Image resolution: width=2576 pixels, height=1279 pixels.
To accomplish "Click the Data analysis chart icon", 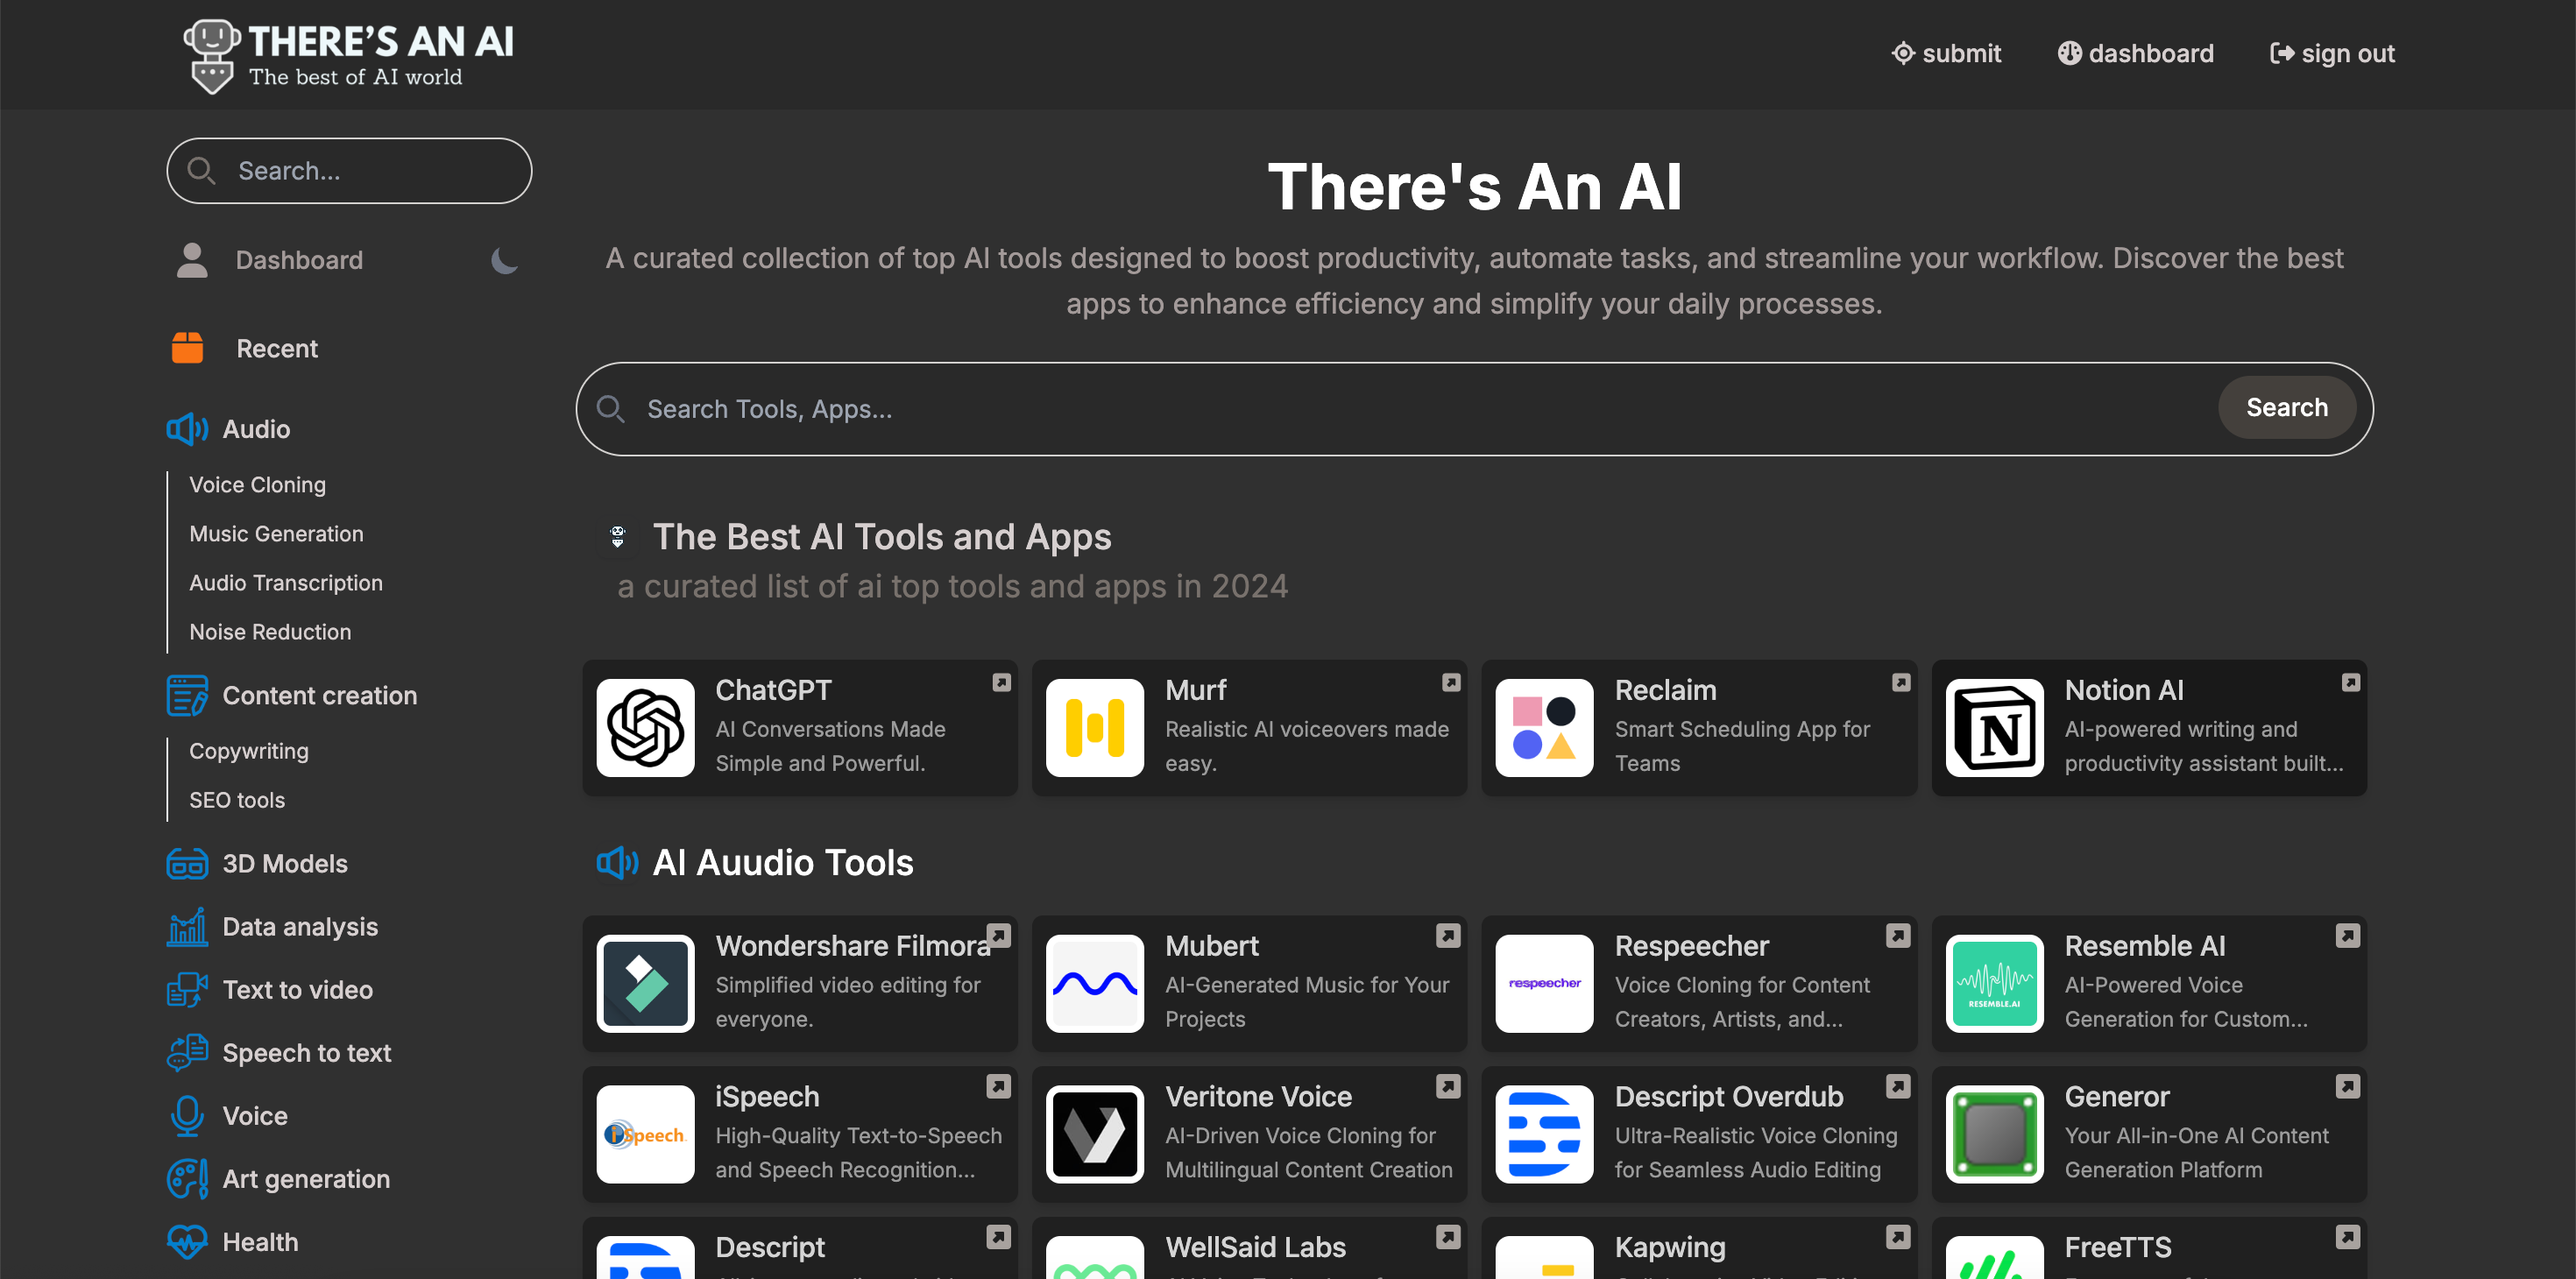I will tap(187, 927).
